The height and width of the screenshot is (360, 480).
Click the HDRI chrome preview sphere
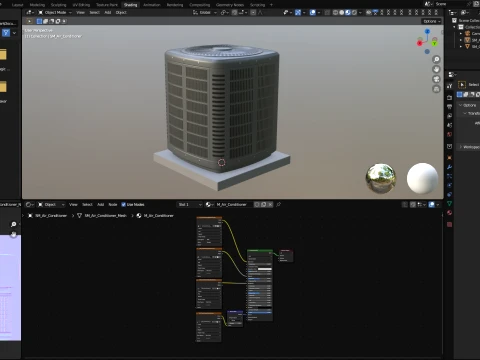point(381,178)
